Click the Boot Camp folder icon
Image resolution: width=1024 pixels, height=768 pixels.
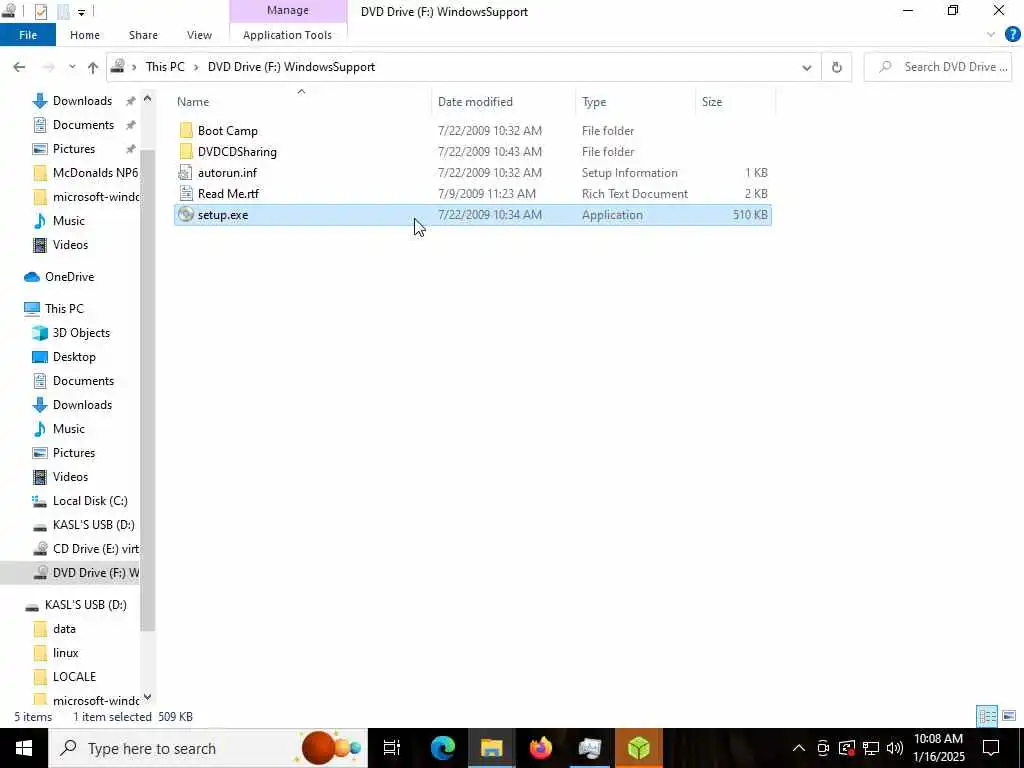[186, 131]
